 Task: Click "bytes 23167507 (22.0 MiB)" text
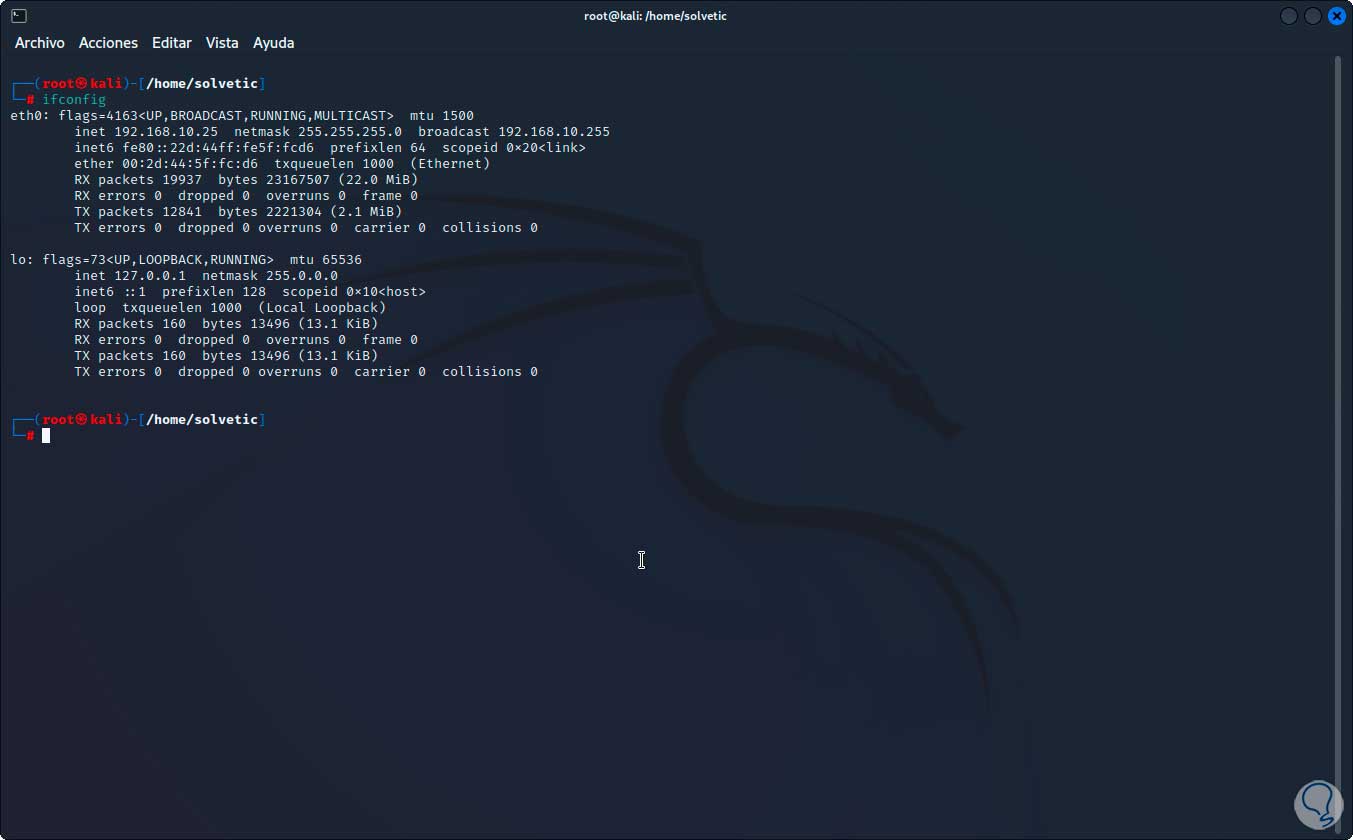pyautogui.click(x=318, y=179)
